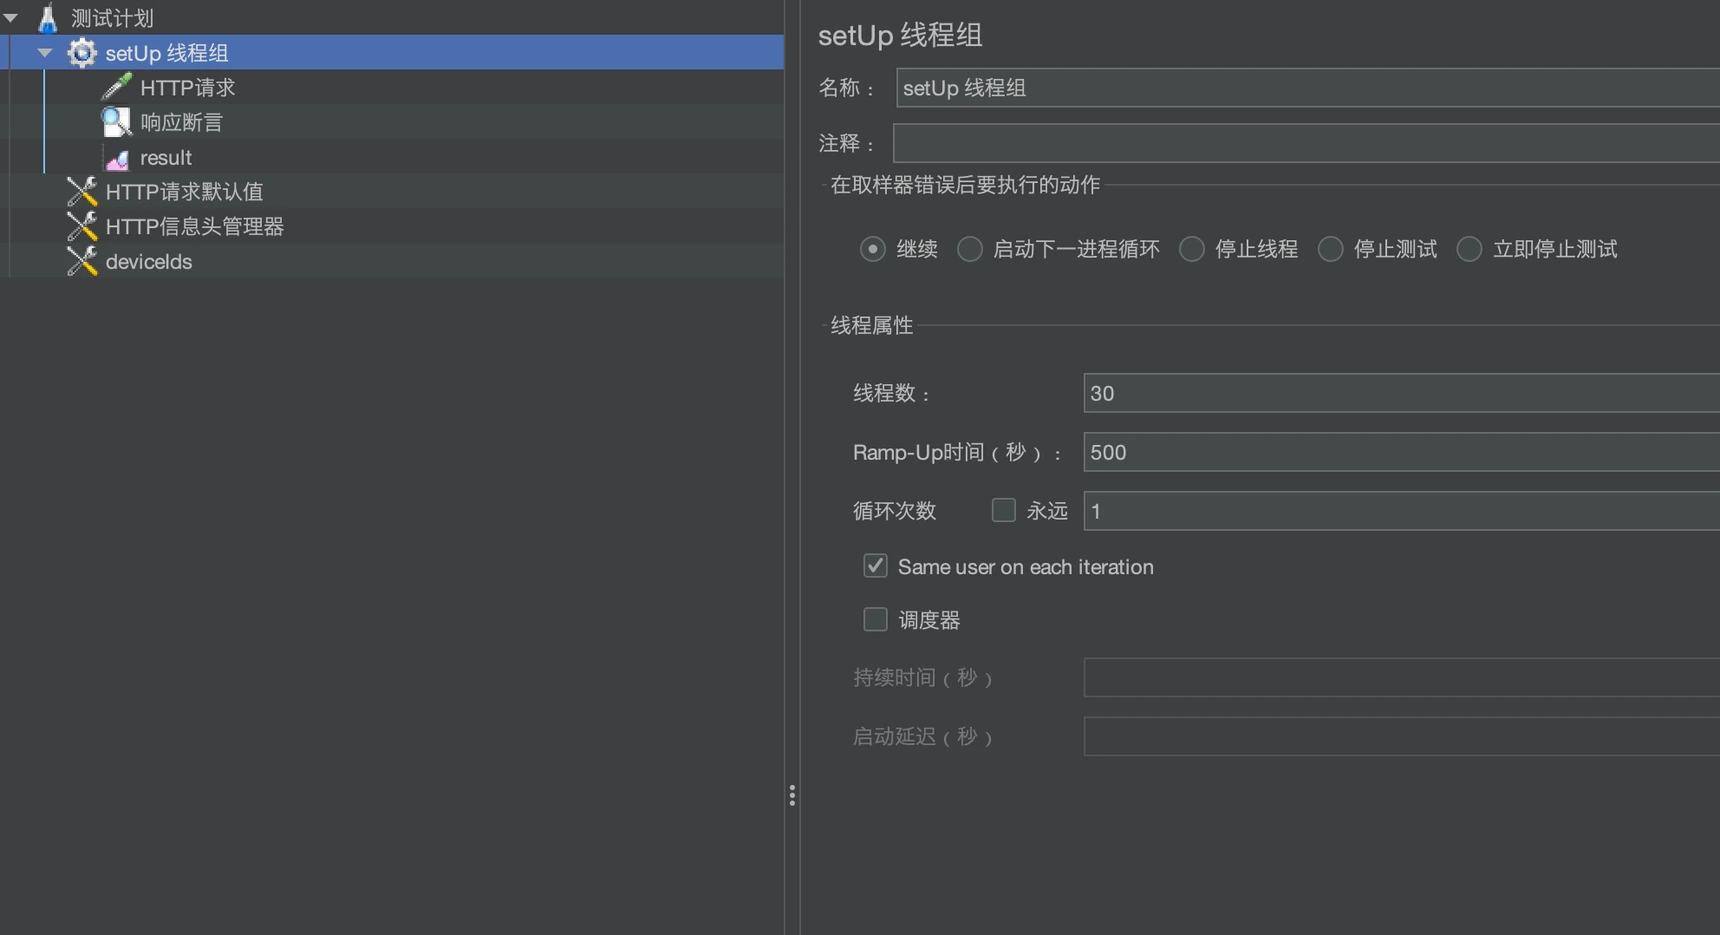1720x935 pixels.
Task: Open the HTTP请求 tree item
Action: pos(188,88)
